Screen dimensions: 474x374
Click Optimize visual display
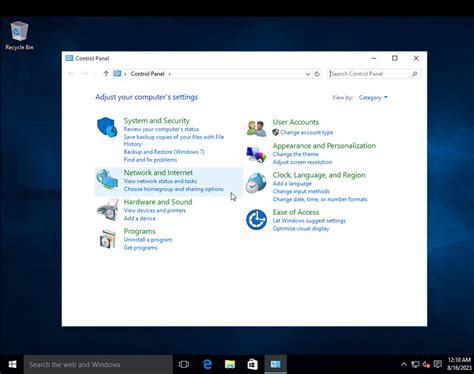[301, 229]
